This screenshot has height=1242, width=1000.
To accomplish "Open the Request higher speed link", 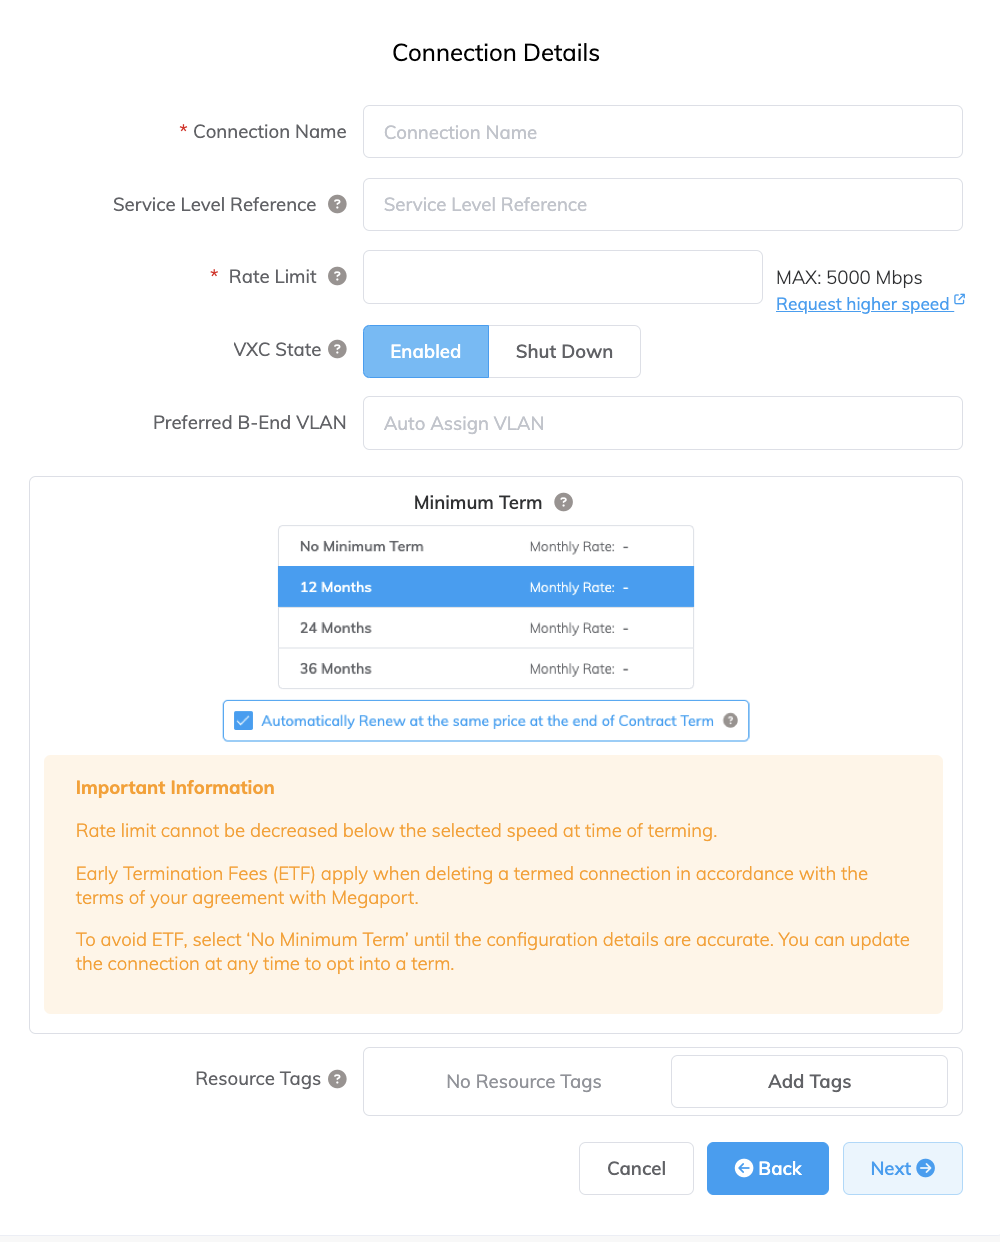I will pyautogui.click(x=862, y=304).
